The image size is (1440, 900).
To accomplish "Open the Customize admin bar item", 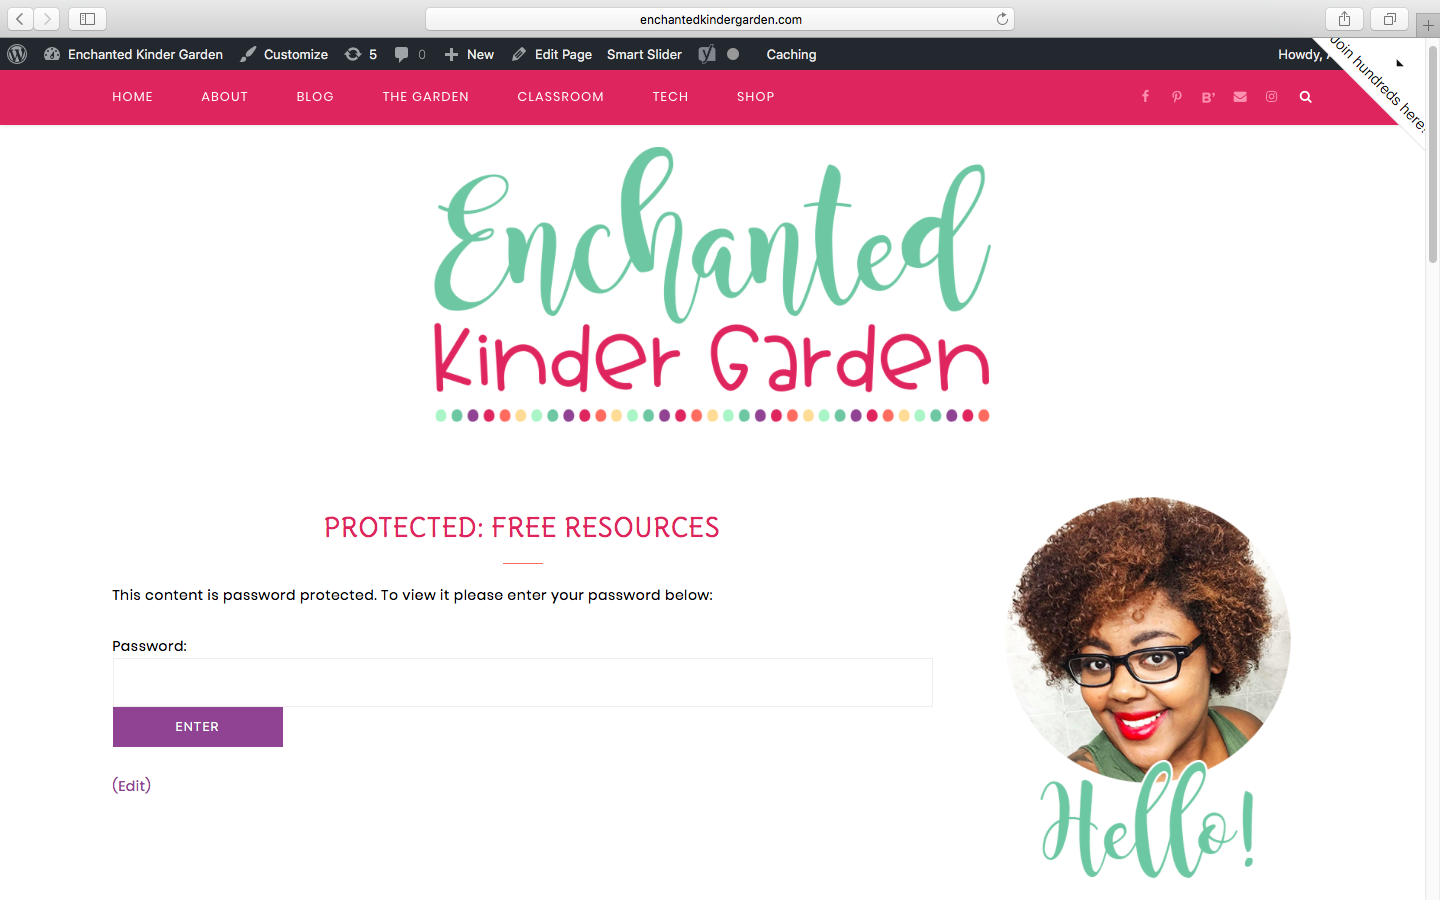I will click(x=284, y=54).
